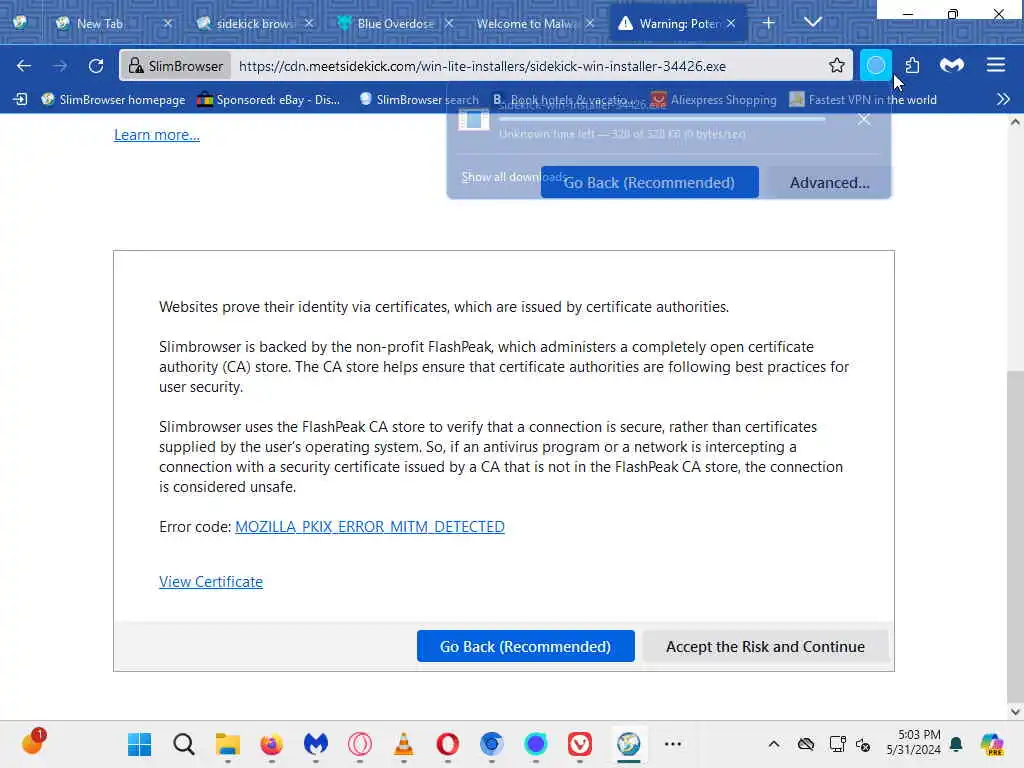Click the page's vertical scrollbar thumb

point(1015,536)
